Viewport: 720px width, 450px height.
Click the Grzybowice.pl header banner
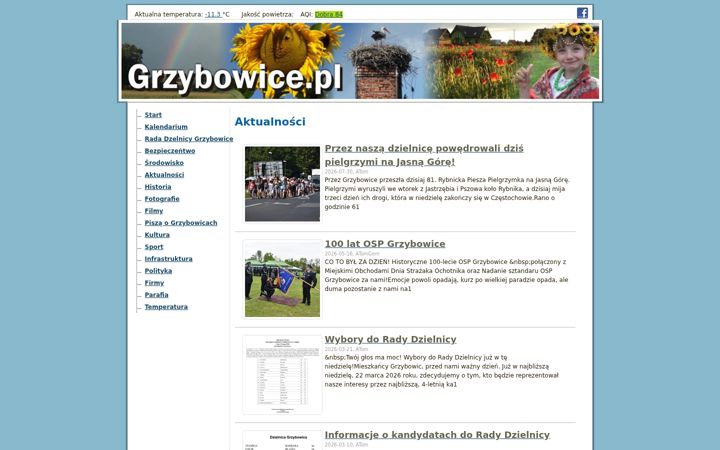360,61
